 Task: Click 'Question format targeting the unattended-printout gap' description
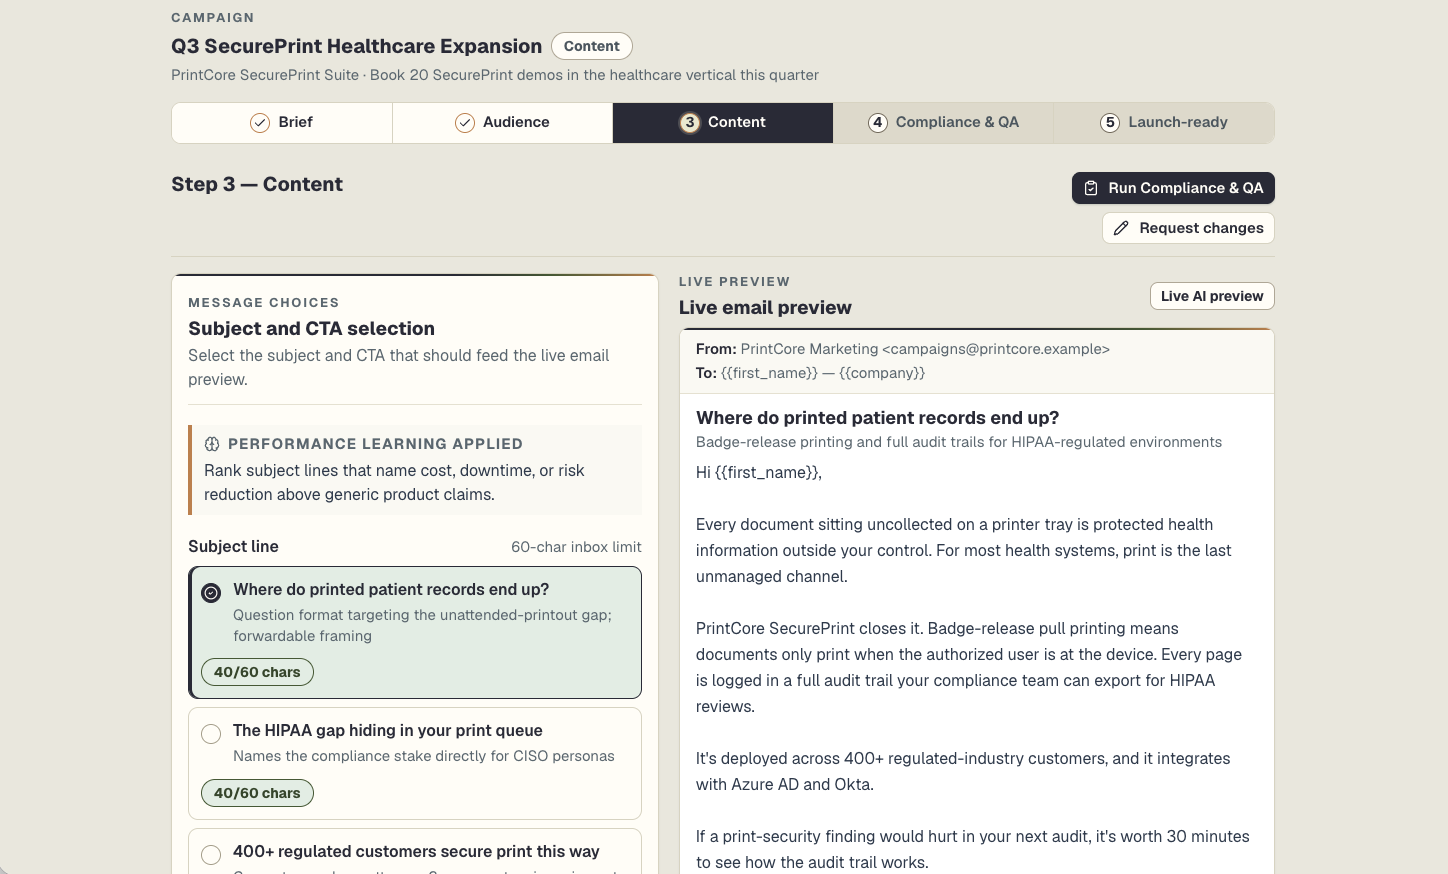422,625
